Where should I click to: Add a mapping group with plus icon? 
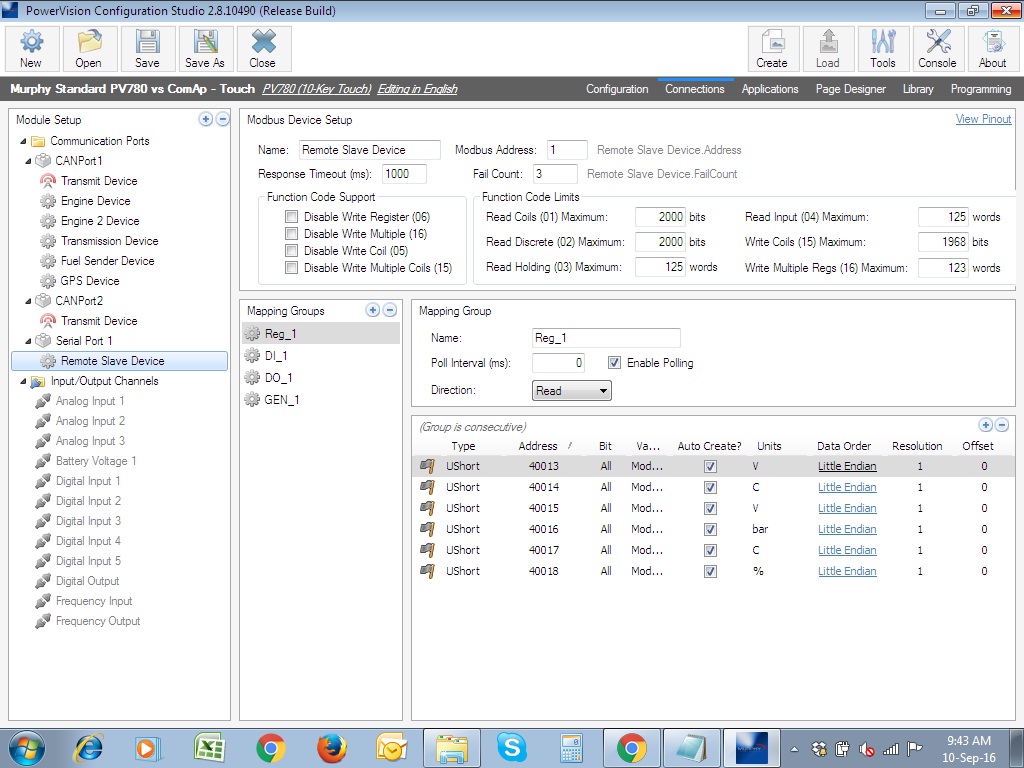click(373, 310)
